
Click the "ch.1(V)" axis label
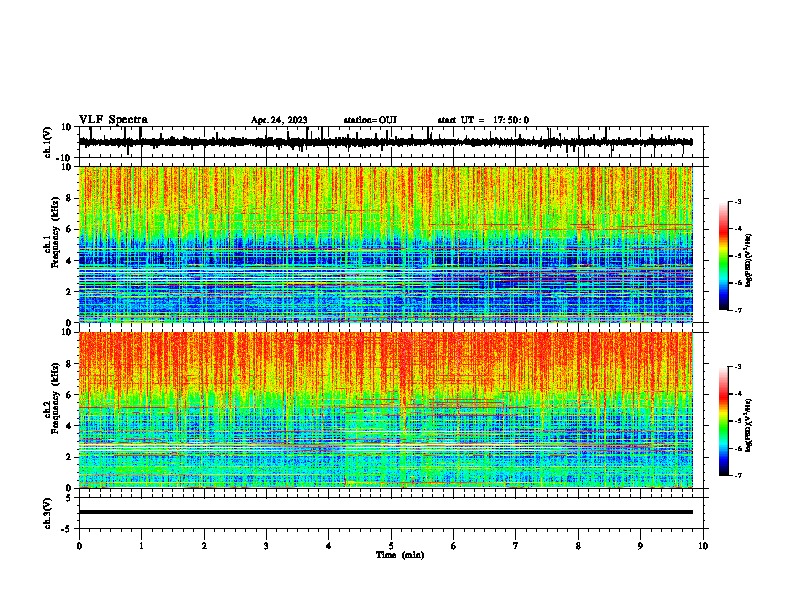48,142
